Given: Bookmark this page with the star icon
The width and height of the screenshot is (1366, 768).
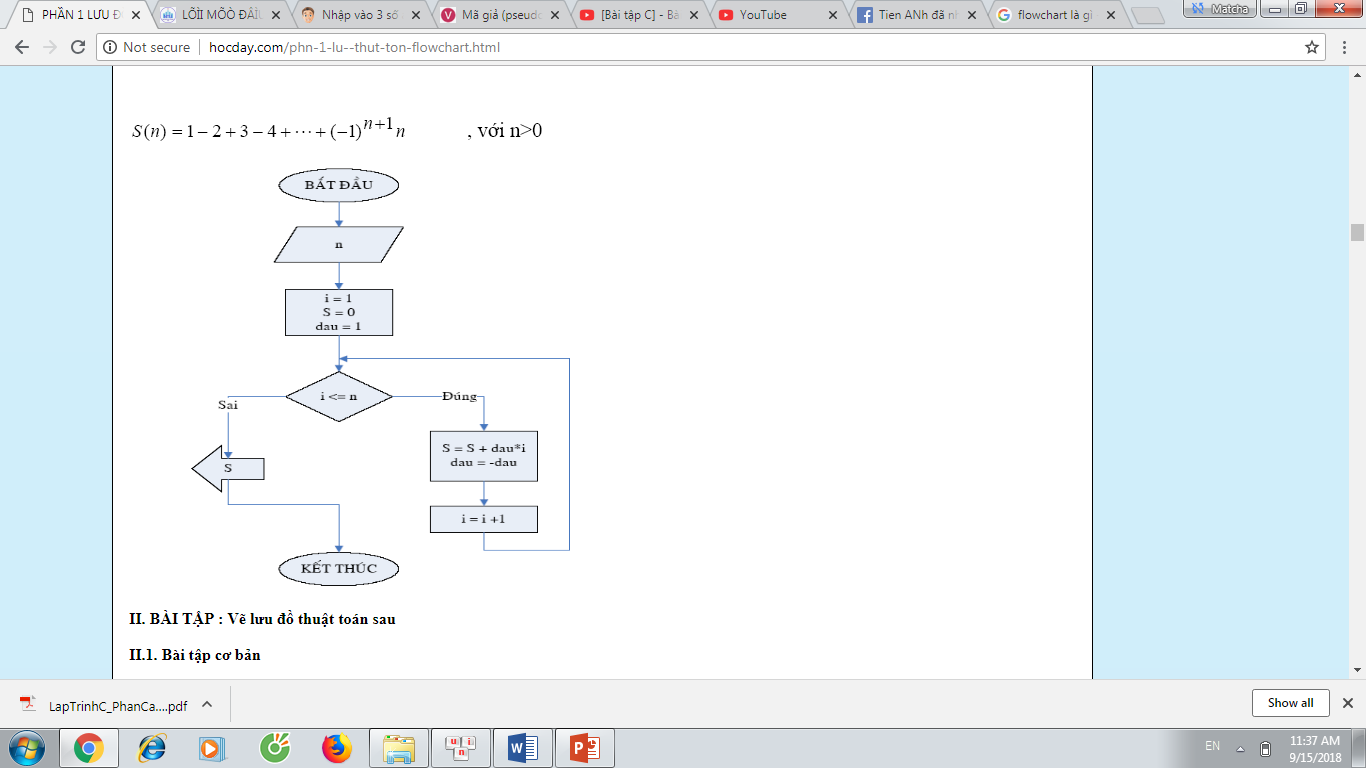Looking at the screenshot, I should (1312, 47).
